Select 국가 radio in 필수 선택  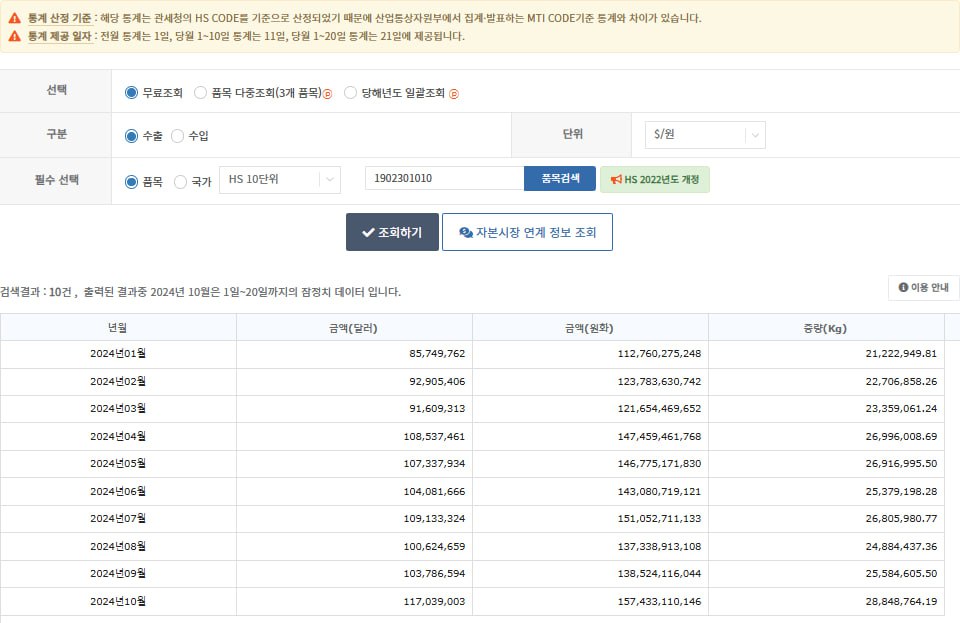[181, 182]
